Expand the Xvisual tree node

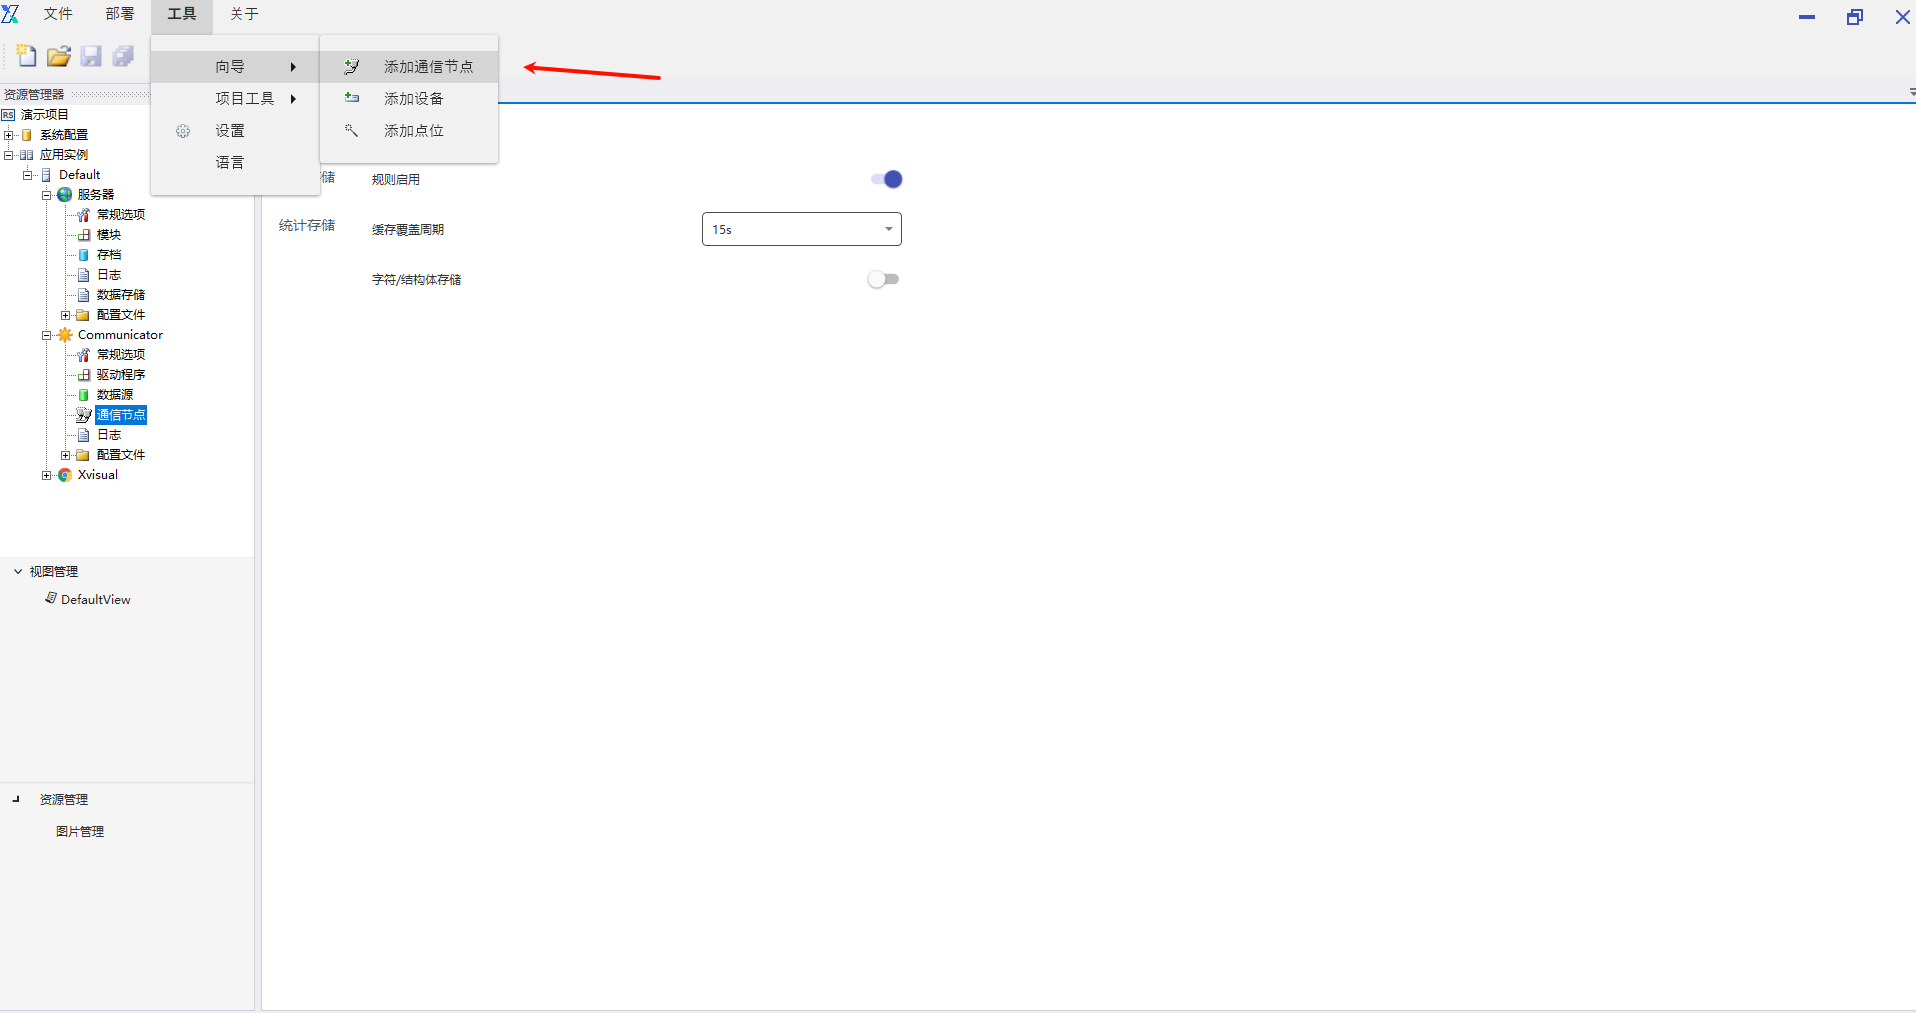(46, 475)
